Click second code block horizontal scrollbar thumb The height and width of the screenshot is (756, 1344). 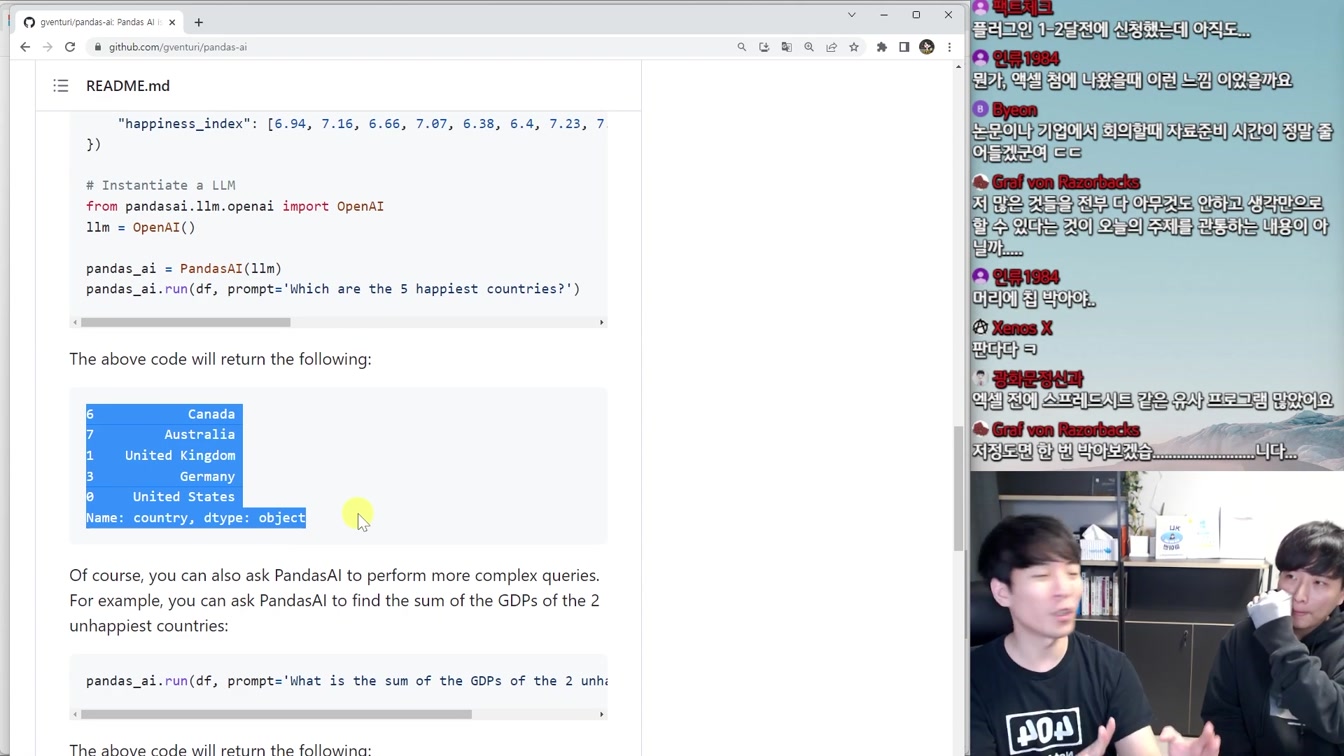point(276,714)
